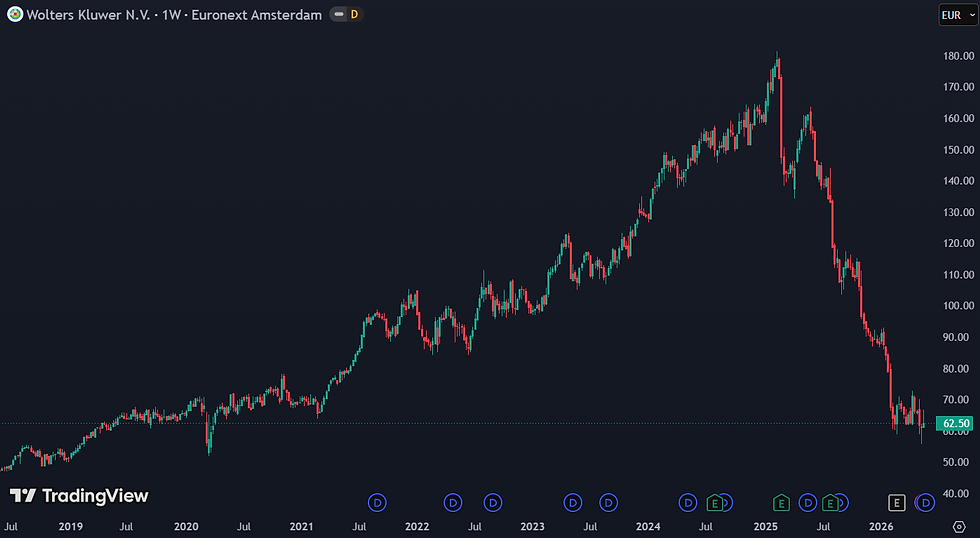Open dividend marker above Jul 2022
The image size is (980, 538).
coord(493,502)
